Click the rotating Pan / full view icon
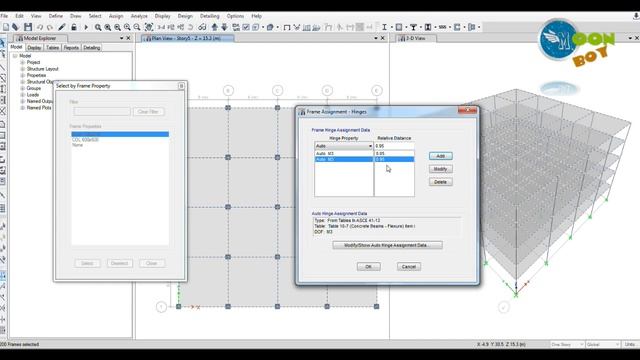This screenshot has height=360, width=640. tap(149, 27)
